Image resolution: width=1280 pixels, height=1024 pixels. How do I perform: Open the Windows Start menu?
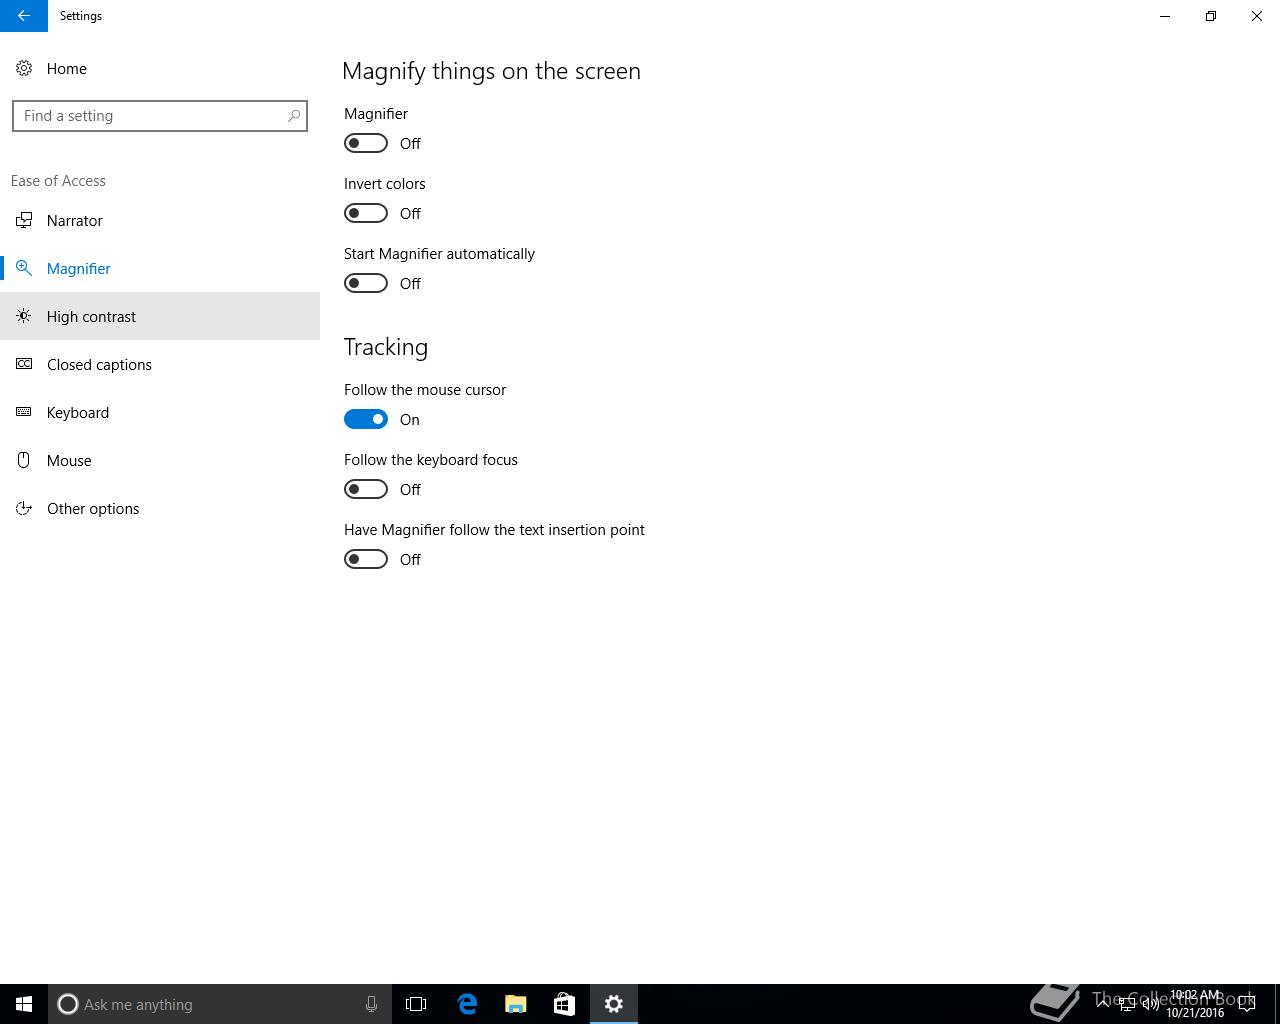pos(24,1004)
